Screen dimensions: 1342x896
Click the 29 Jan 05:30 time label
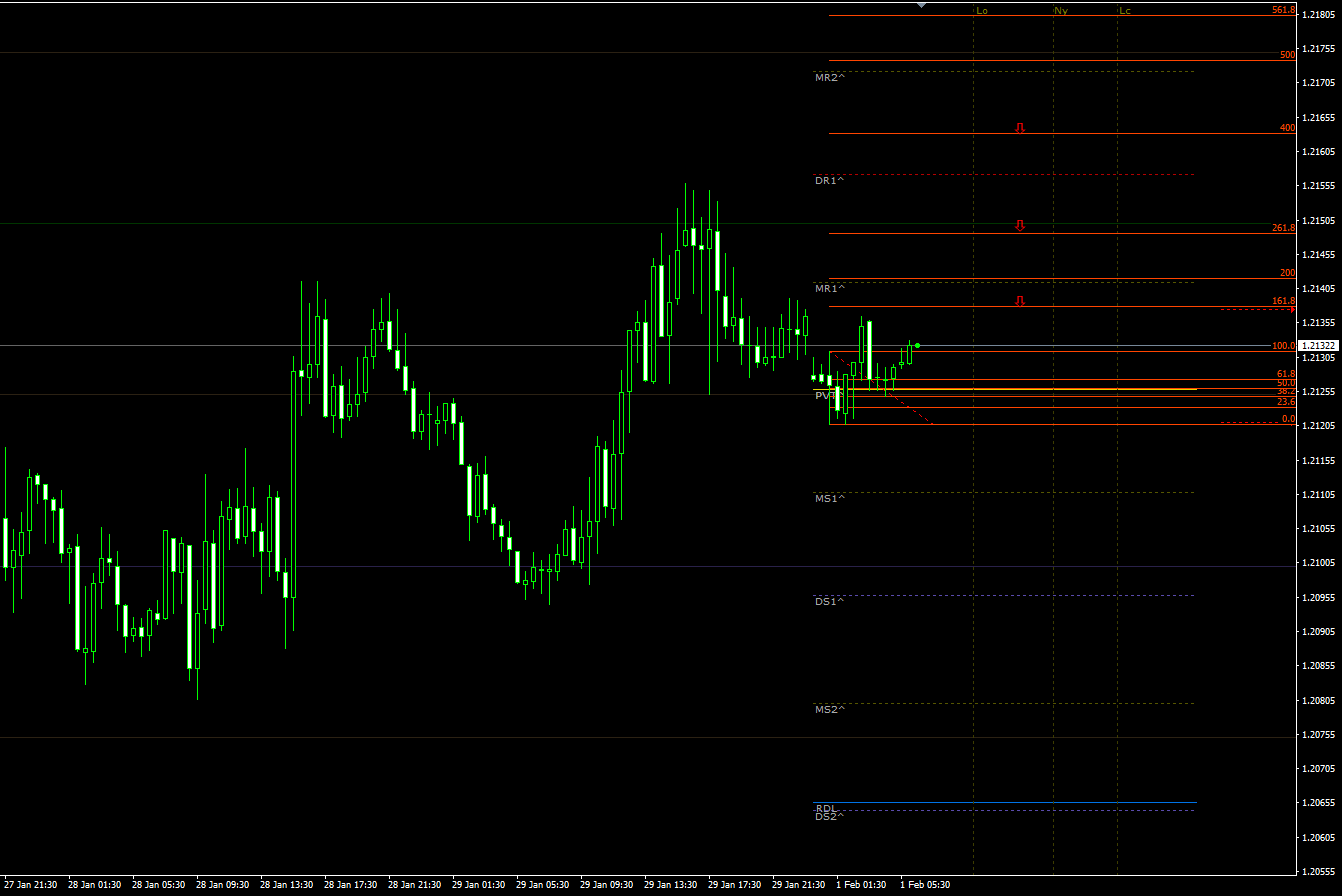(x=543, y=885)
